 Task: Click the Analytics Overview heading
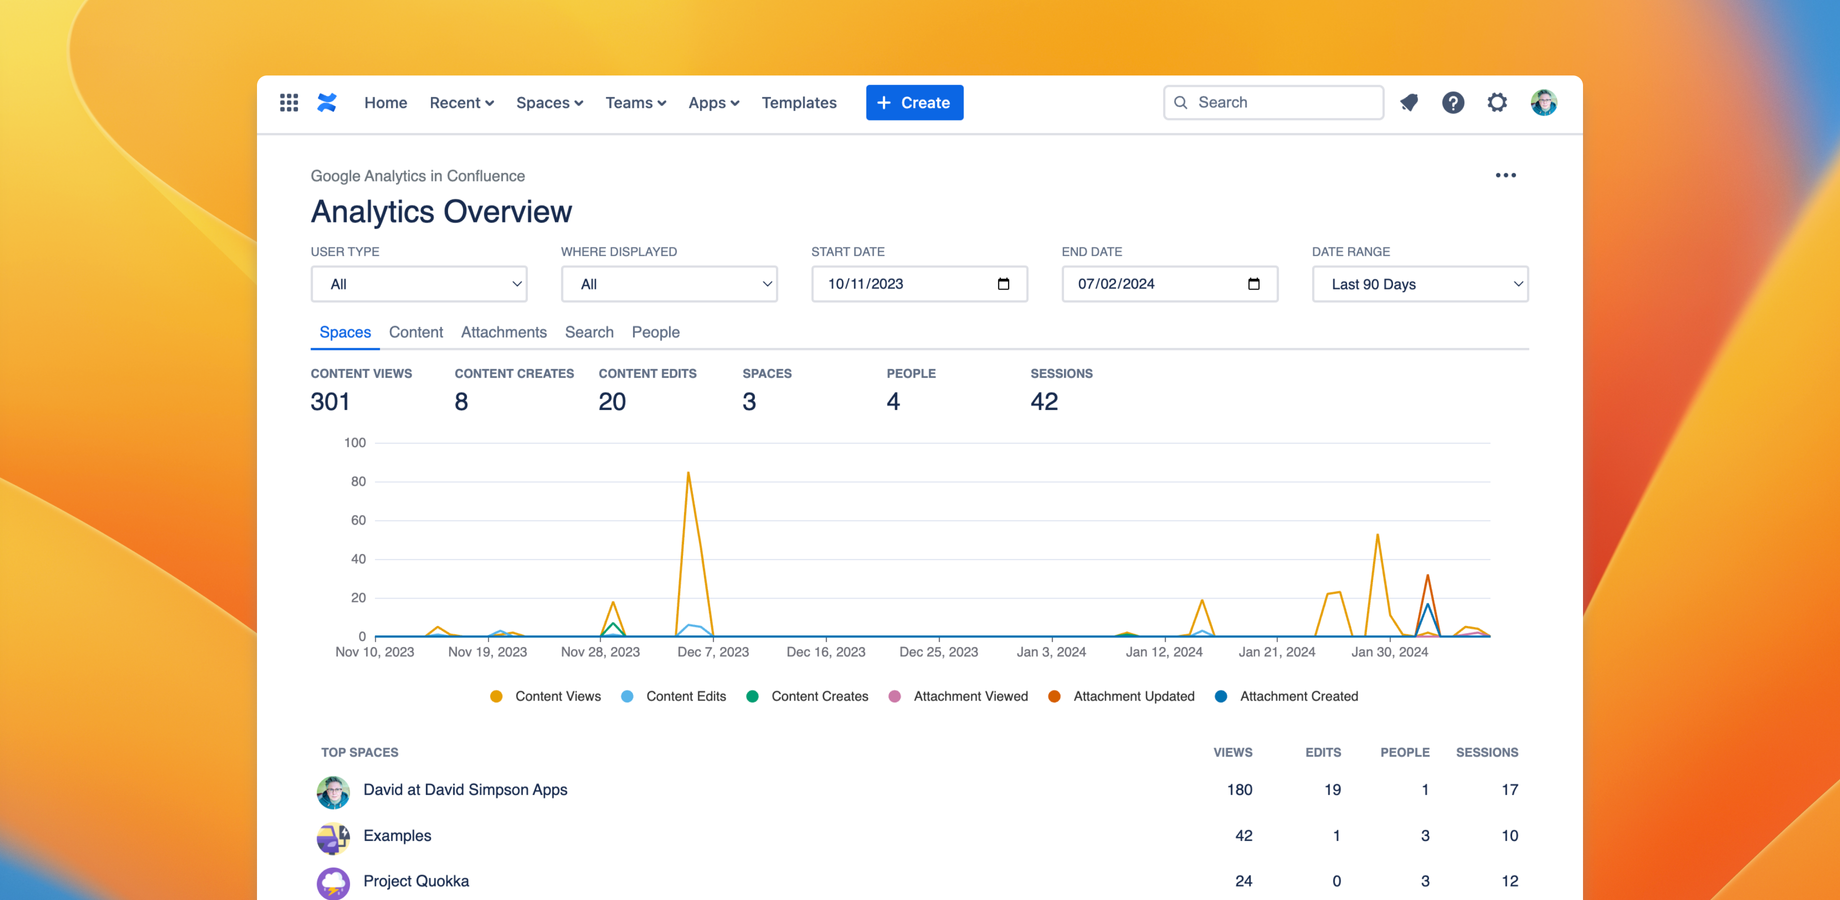pos(441,211)
